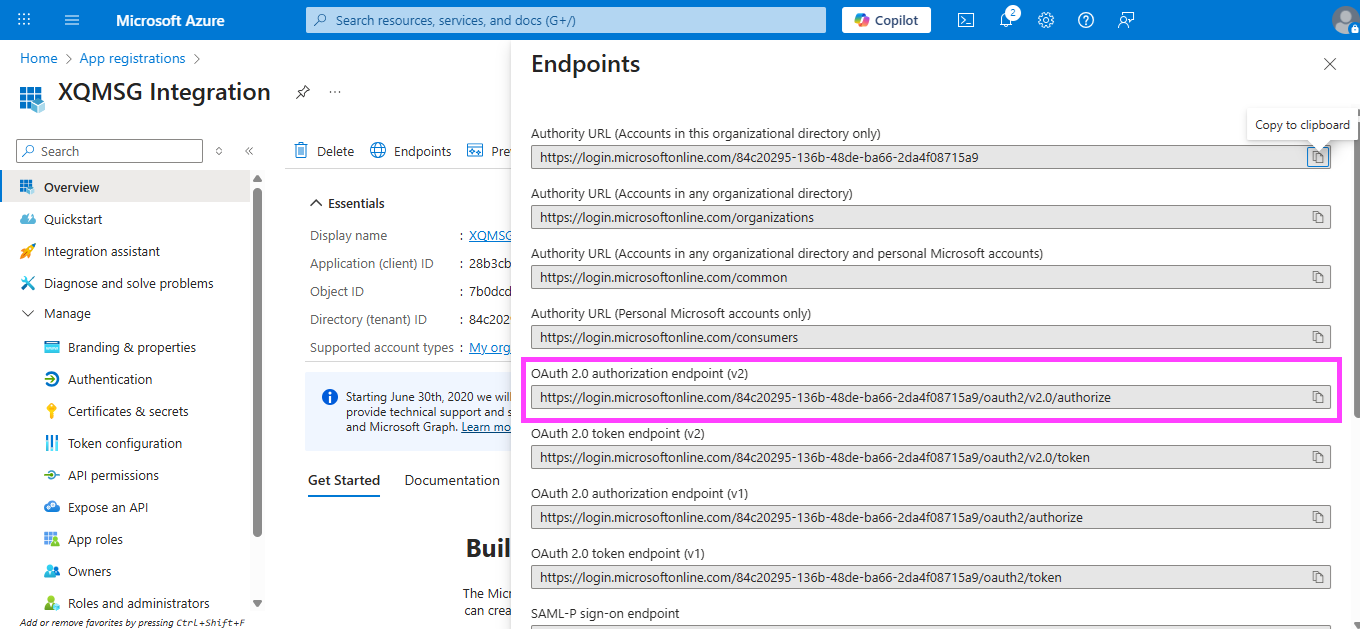This screenshot has height=629, width=1360.
Task: Open the notifications bell icon
Action: click(1006, 20)
